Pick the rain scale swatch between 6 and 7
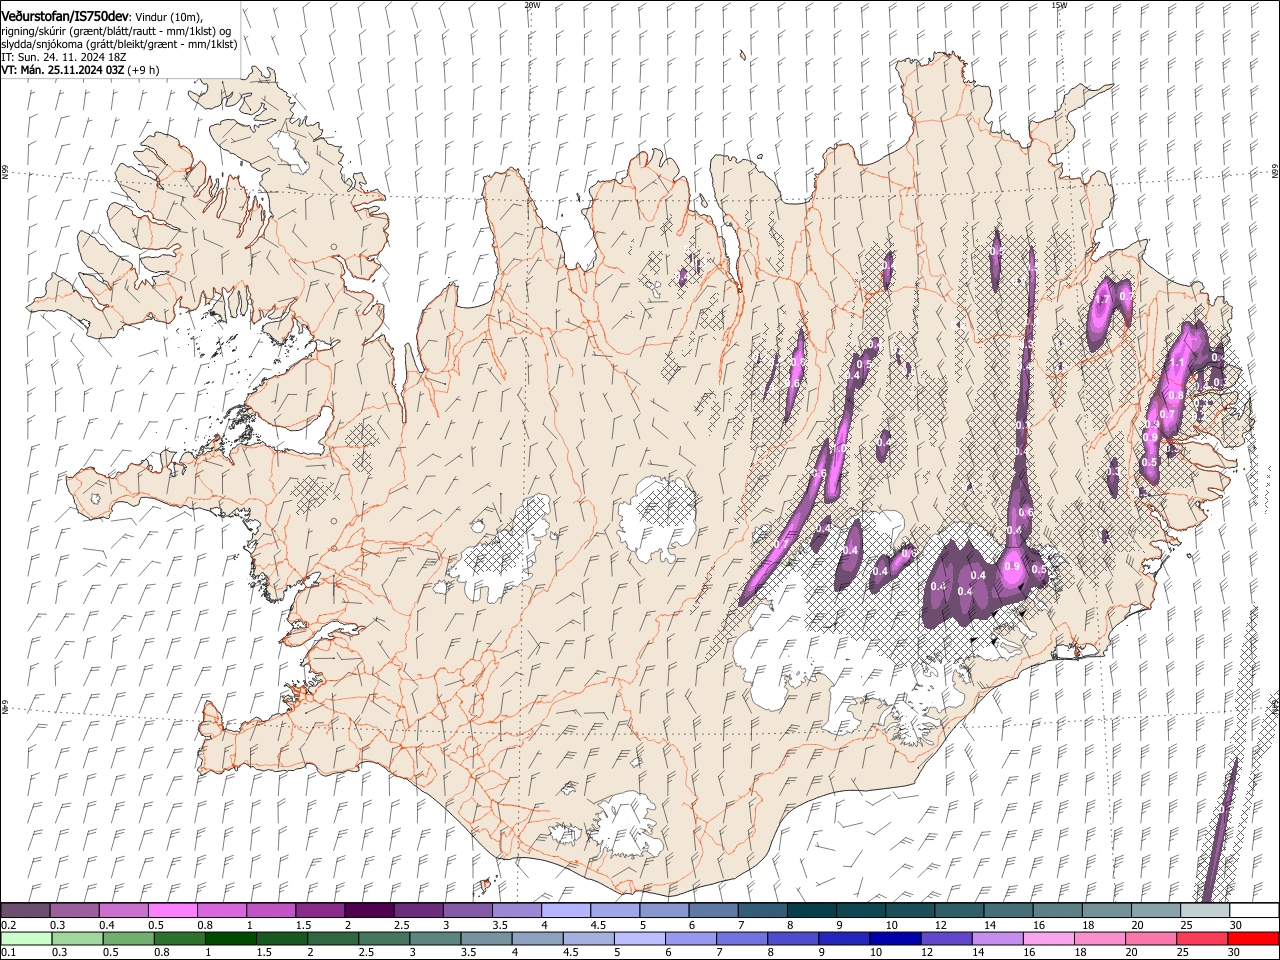 tap(692, 938)
